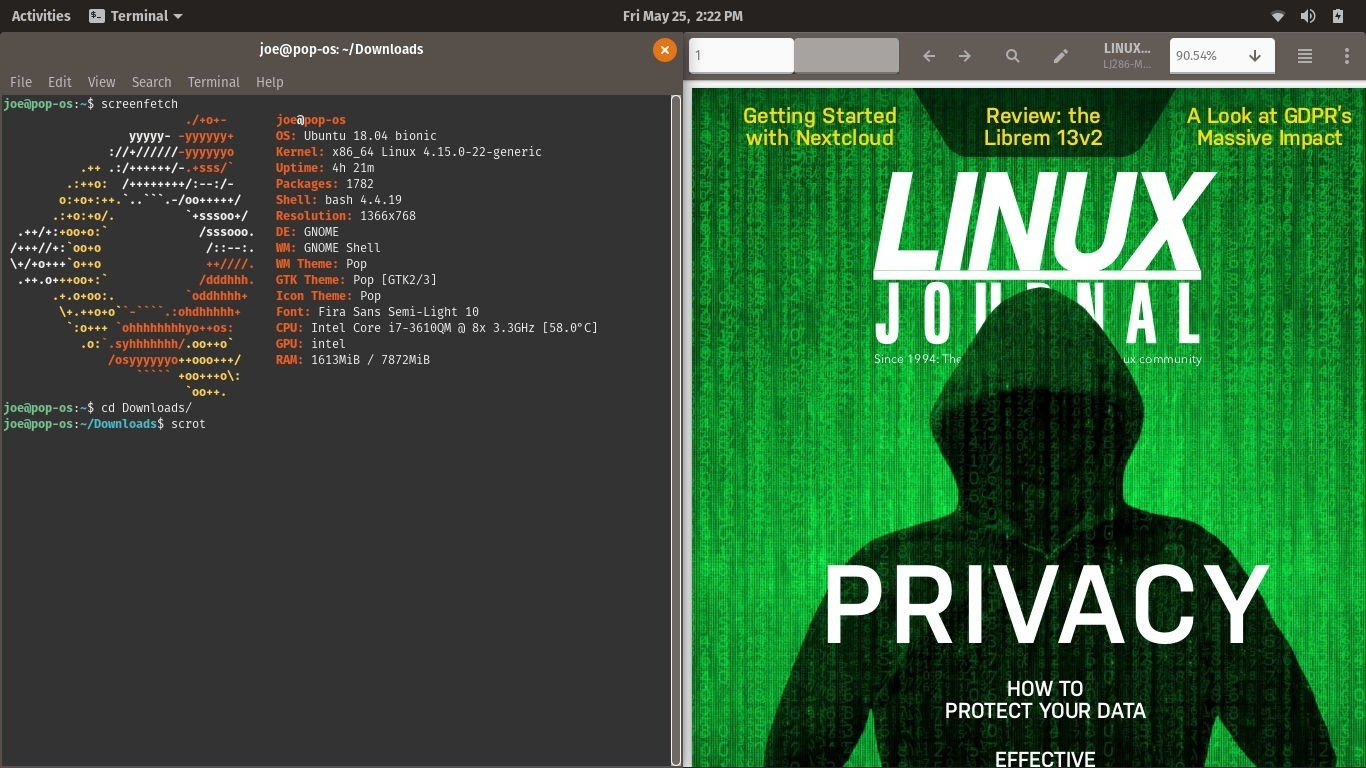This screenshot has height=768, width=1366.
Task: Open the terminal Help menu
Action: 270,82
